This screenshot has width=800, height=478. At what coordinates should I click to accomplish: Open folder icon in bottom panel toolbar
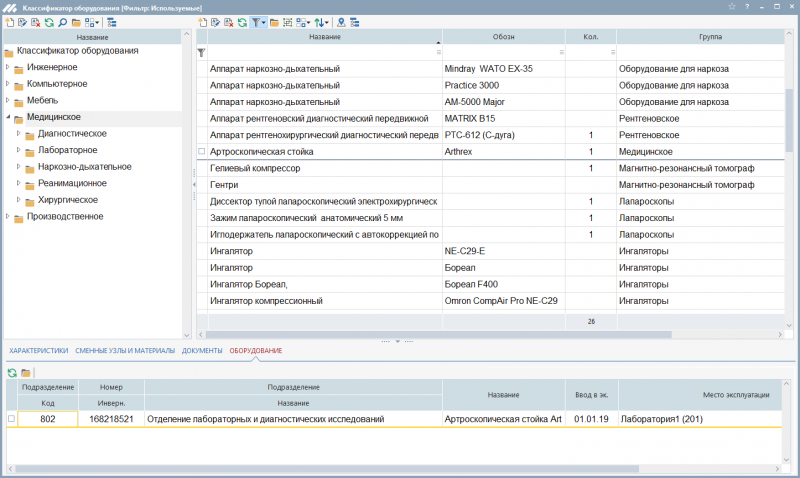click(26, 372)
